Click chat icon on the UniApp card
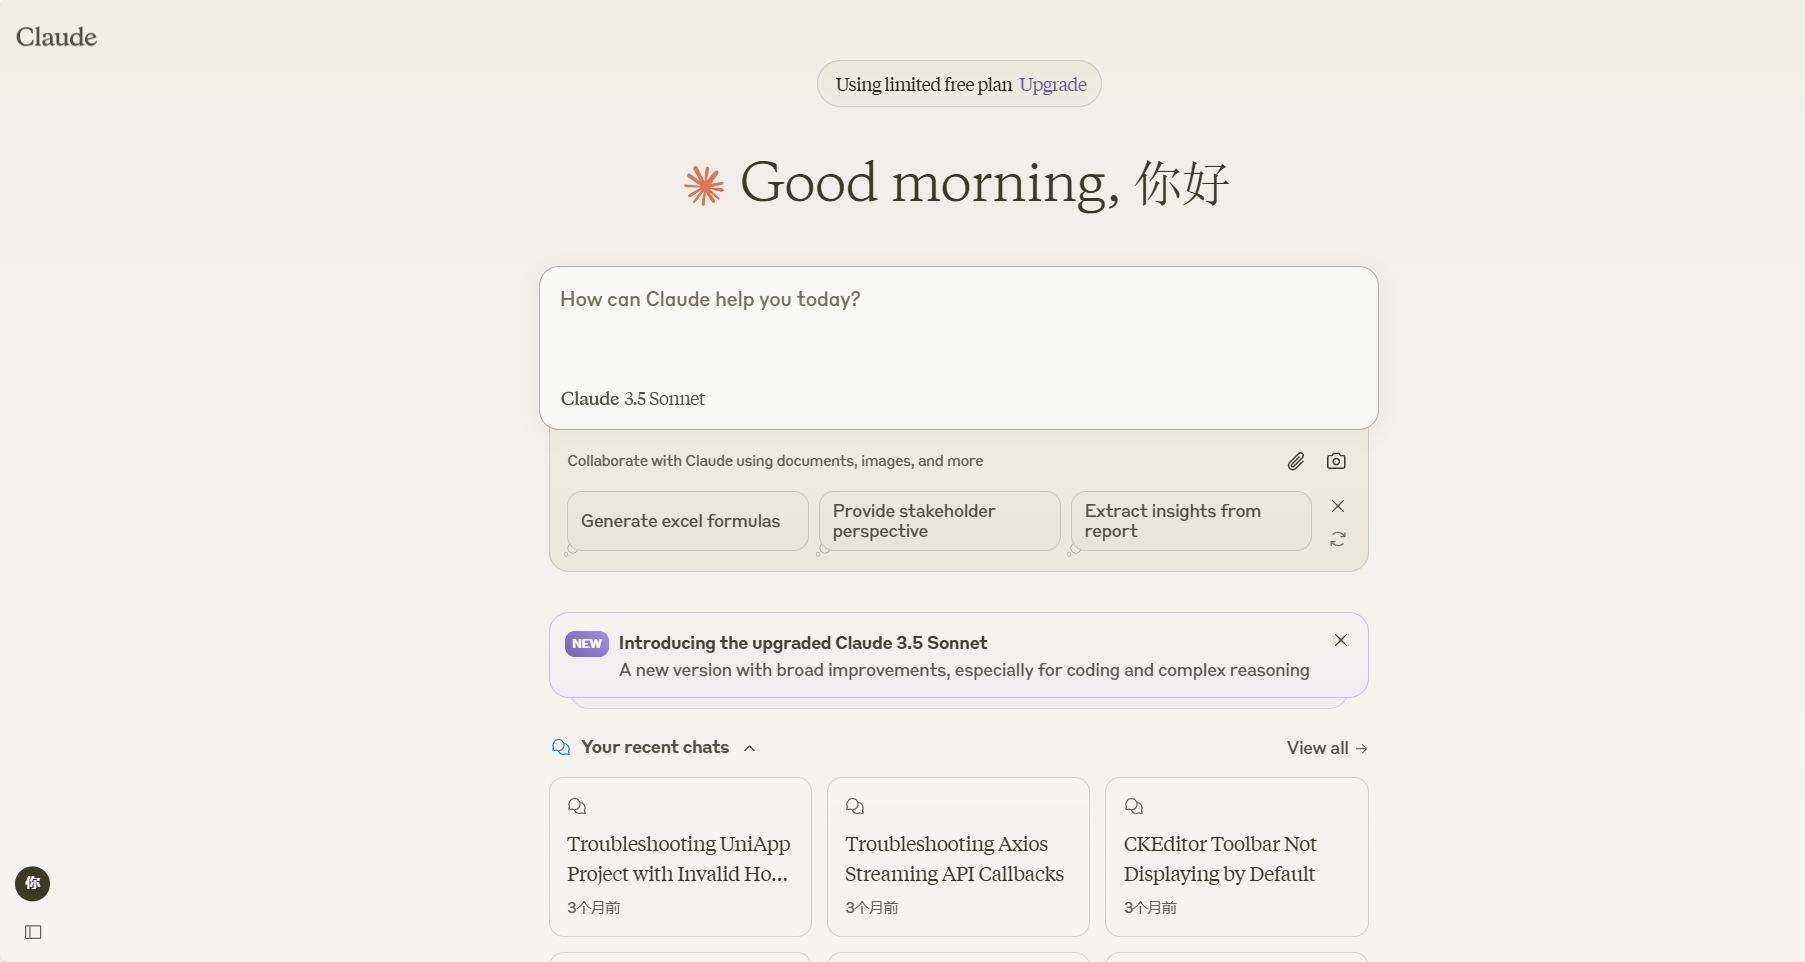Image resolution: width=1805 pixels, height=962 pixels. click(577, 806)
